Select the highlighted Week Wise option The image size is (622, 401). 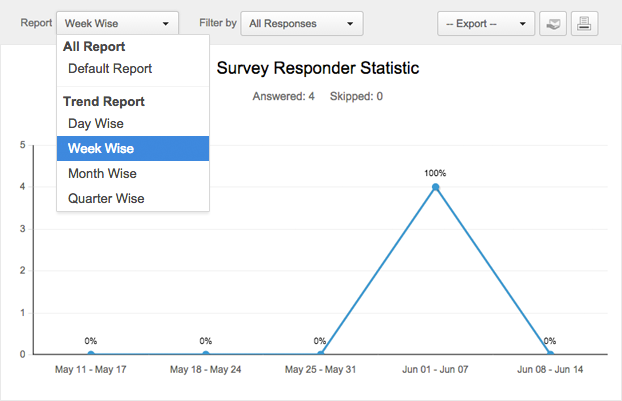tap(101, 149)
